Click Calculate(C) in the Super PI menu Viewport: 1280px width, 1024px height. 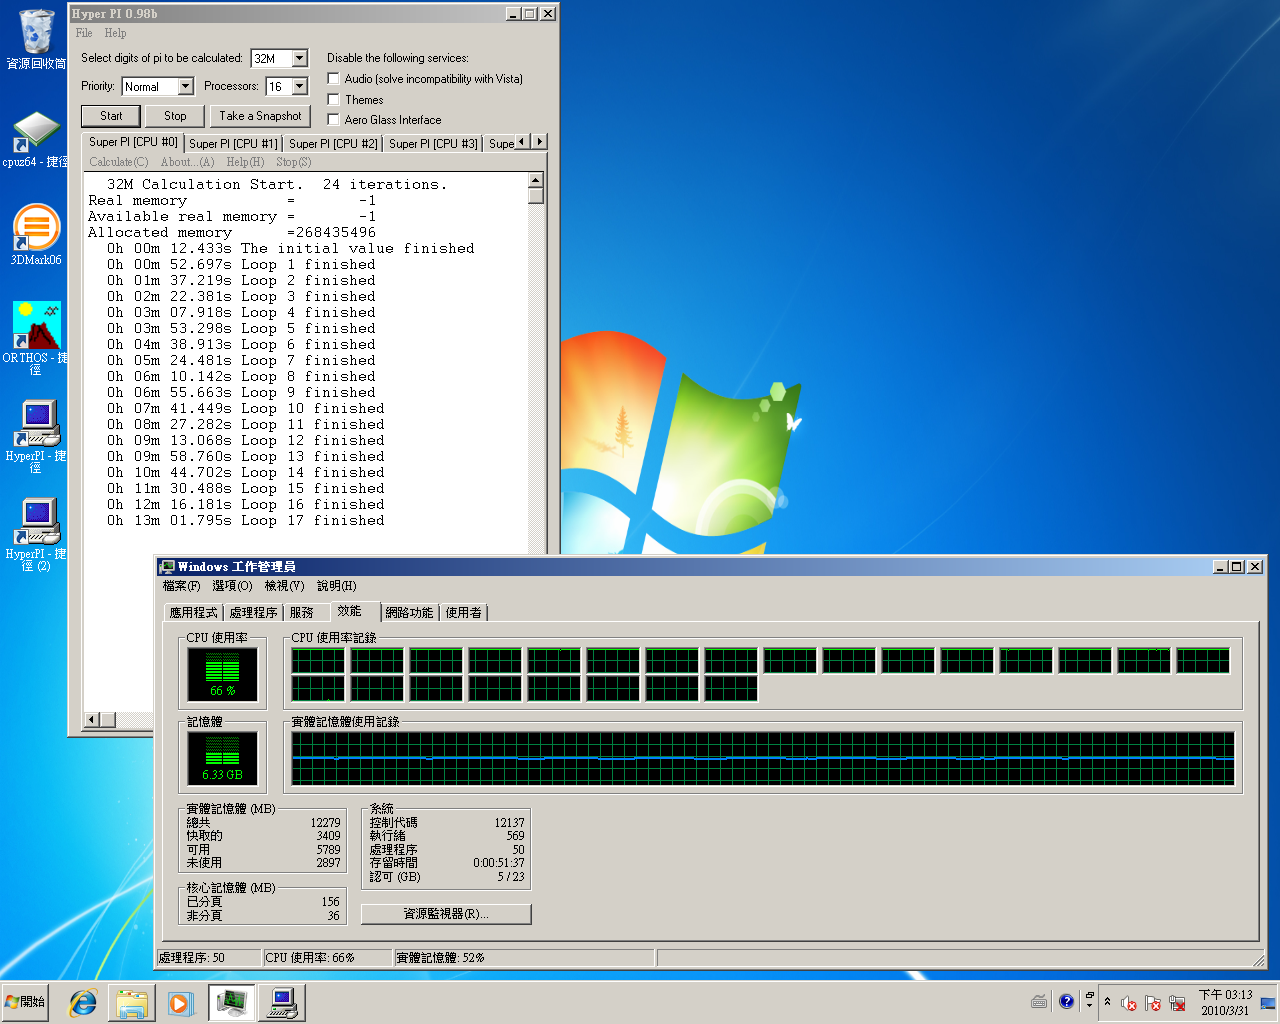coord(118,162)
